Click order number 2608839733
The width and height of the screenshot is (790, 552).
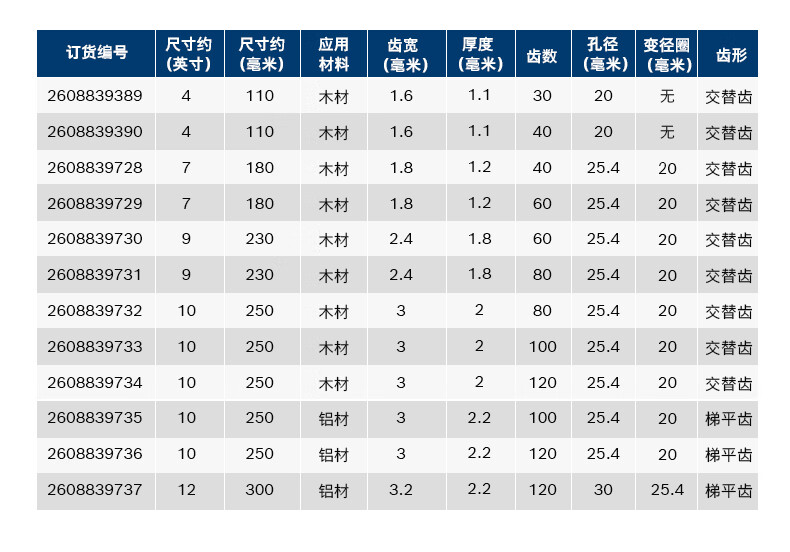(x=95, y=347)
